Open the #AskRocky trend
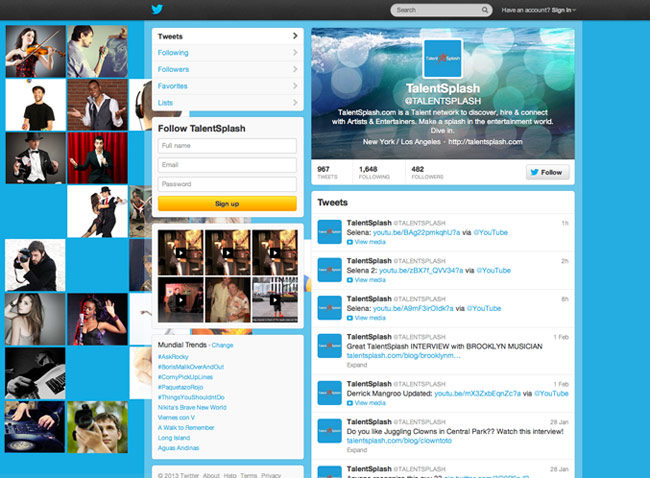650x478 pixels. pyautogui.click(x=173, y=357)
